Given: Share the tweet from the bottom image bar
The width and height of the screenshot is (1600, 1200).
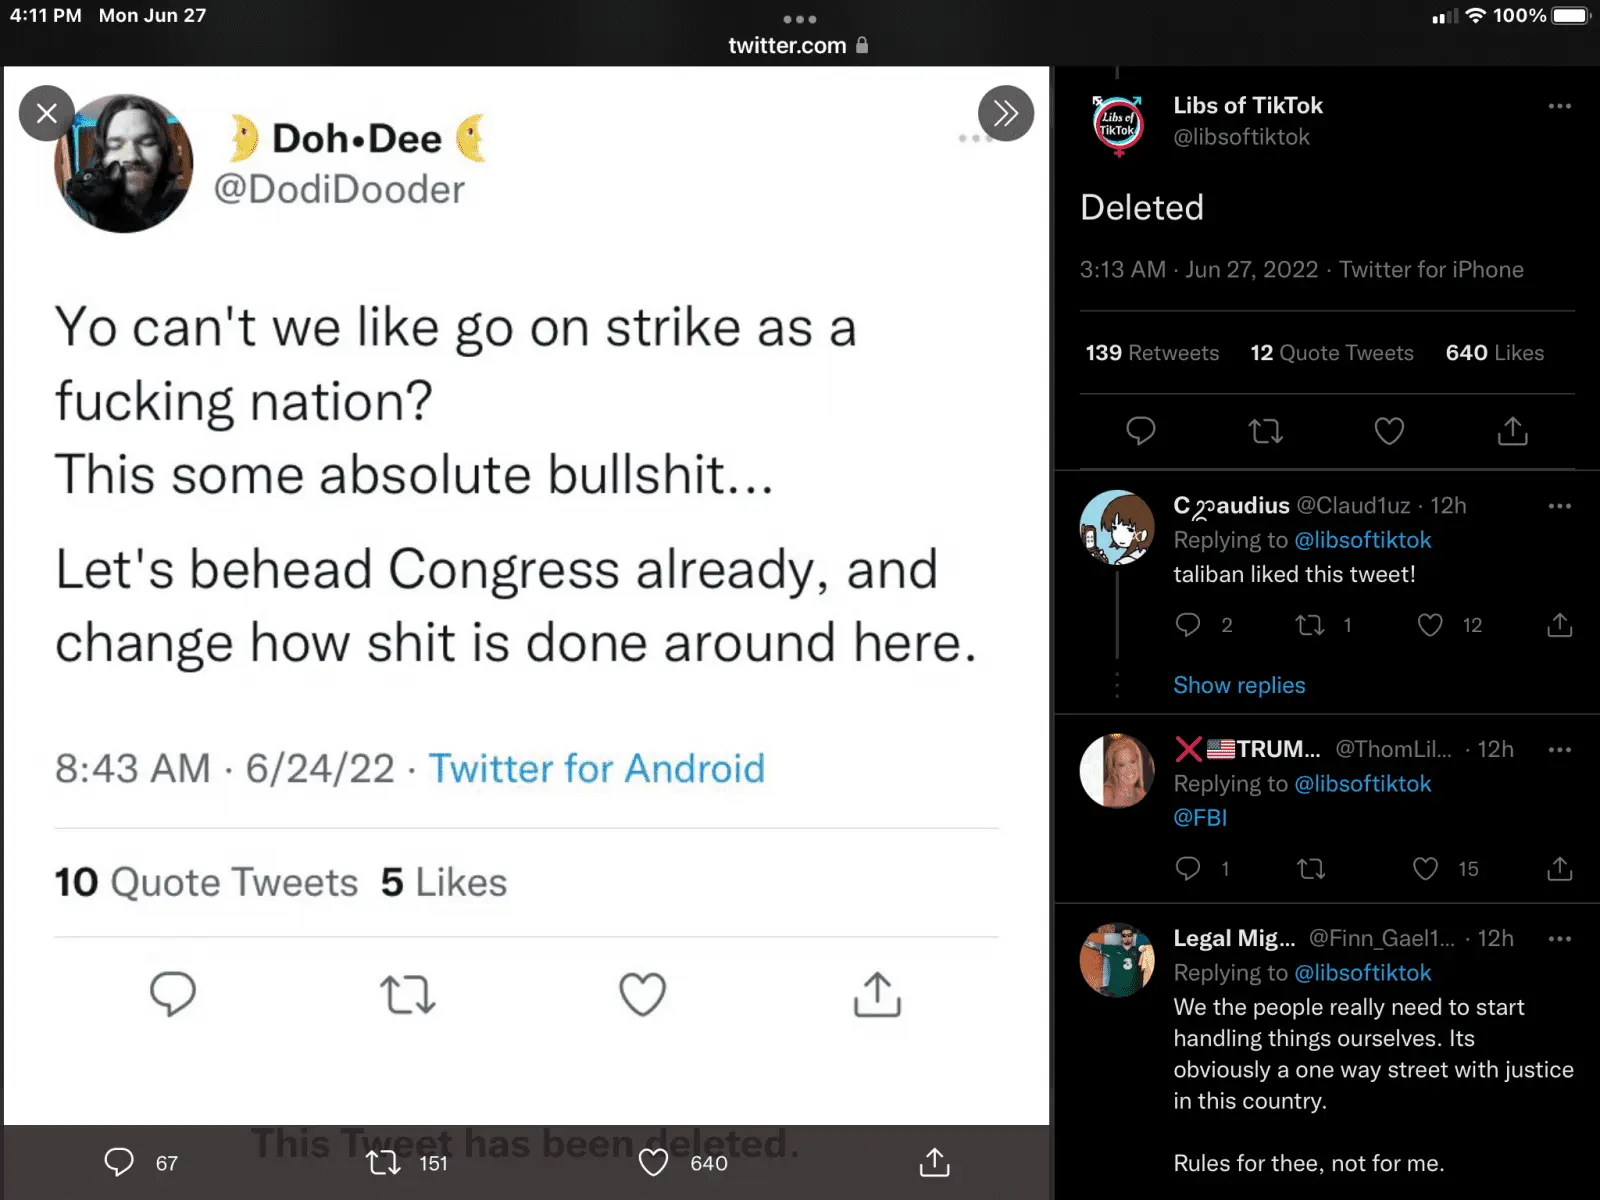Looking at the screenshot, I should pos(934,1162).
